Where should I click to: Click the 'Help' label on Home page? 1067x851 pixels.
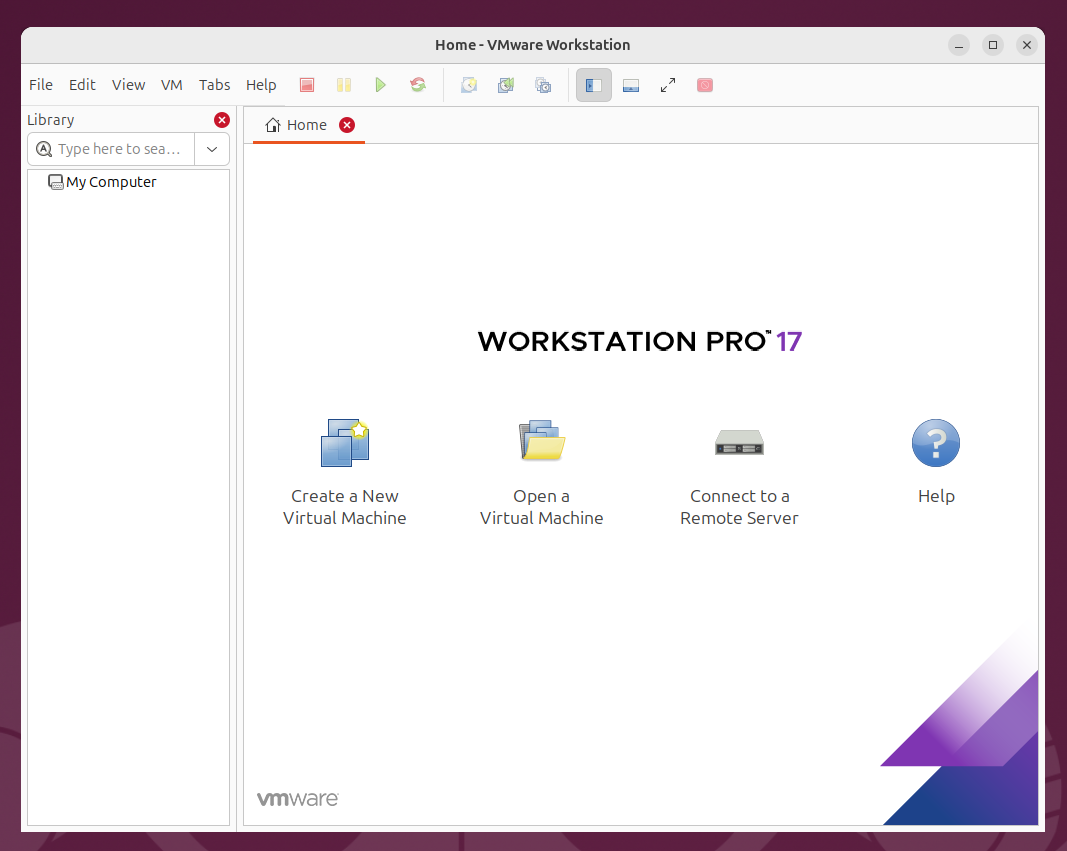[936, 496]
